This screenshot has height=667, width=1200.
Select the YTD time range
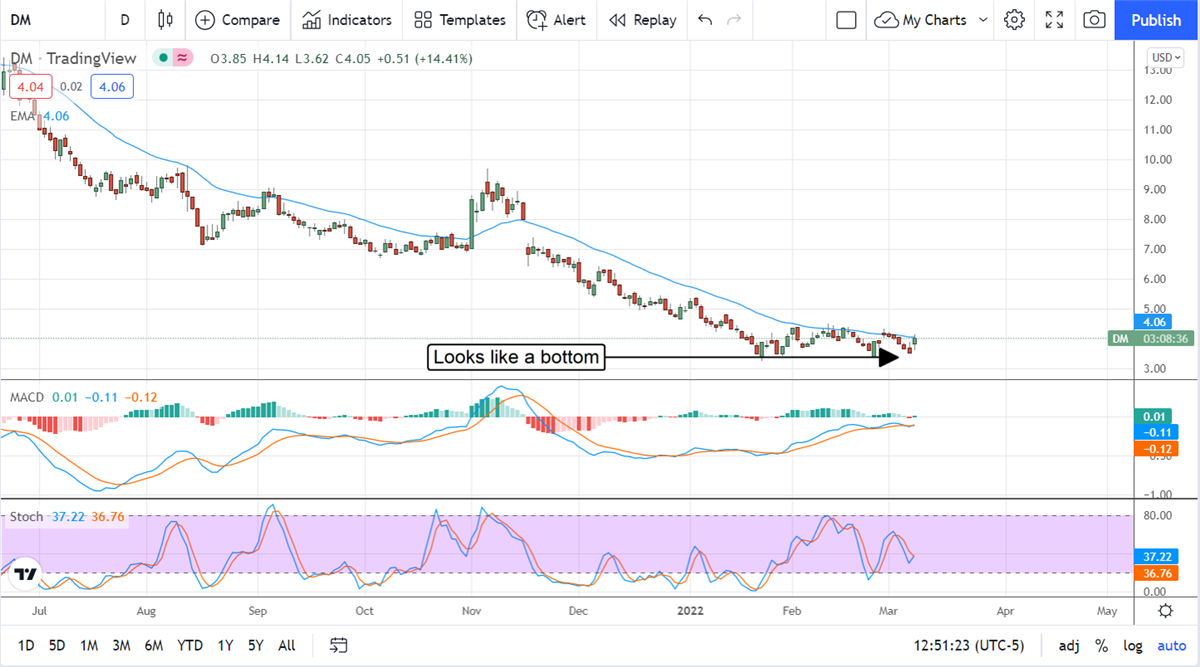pyautogui.click(x=190, y=645)
